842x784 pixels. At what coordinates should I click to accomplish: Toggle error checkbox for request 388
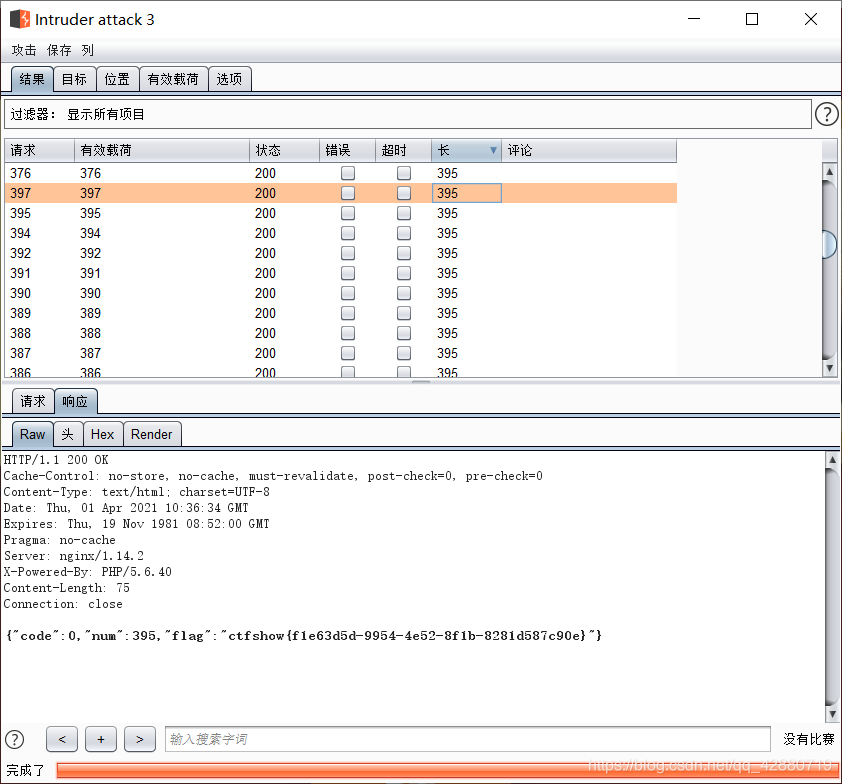coord(348,333)
